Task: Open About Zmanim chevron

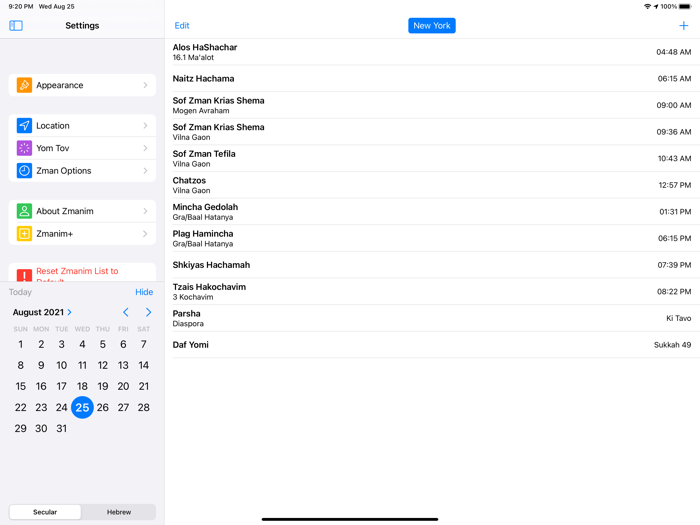Action: pos(145,211)
